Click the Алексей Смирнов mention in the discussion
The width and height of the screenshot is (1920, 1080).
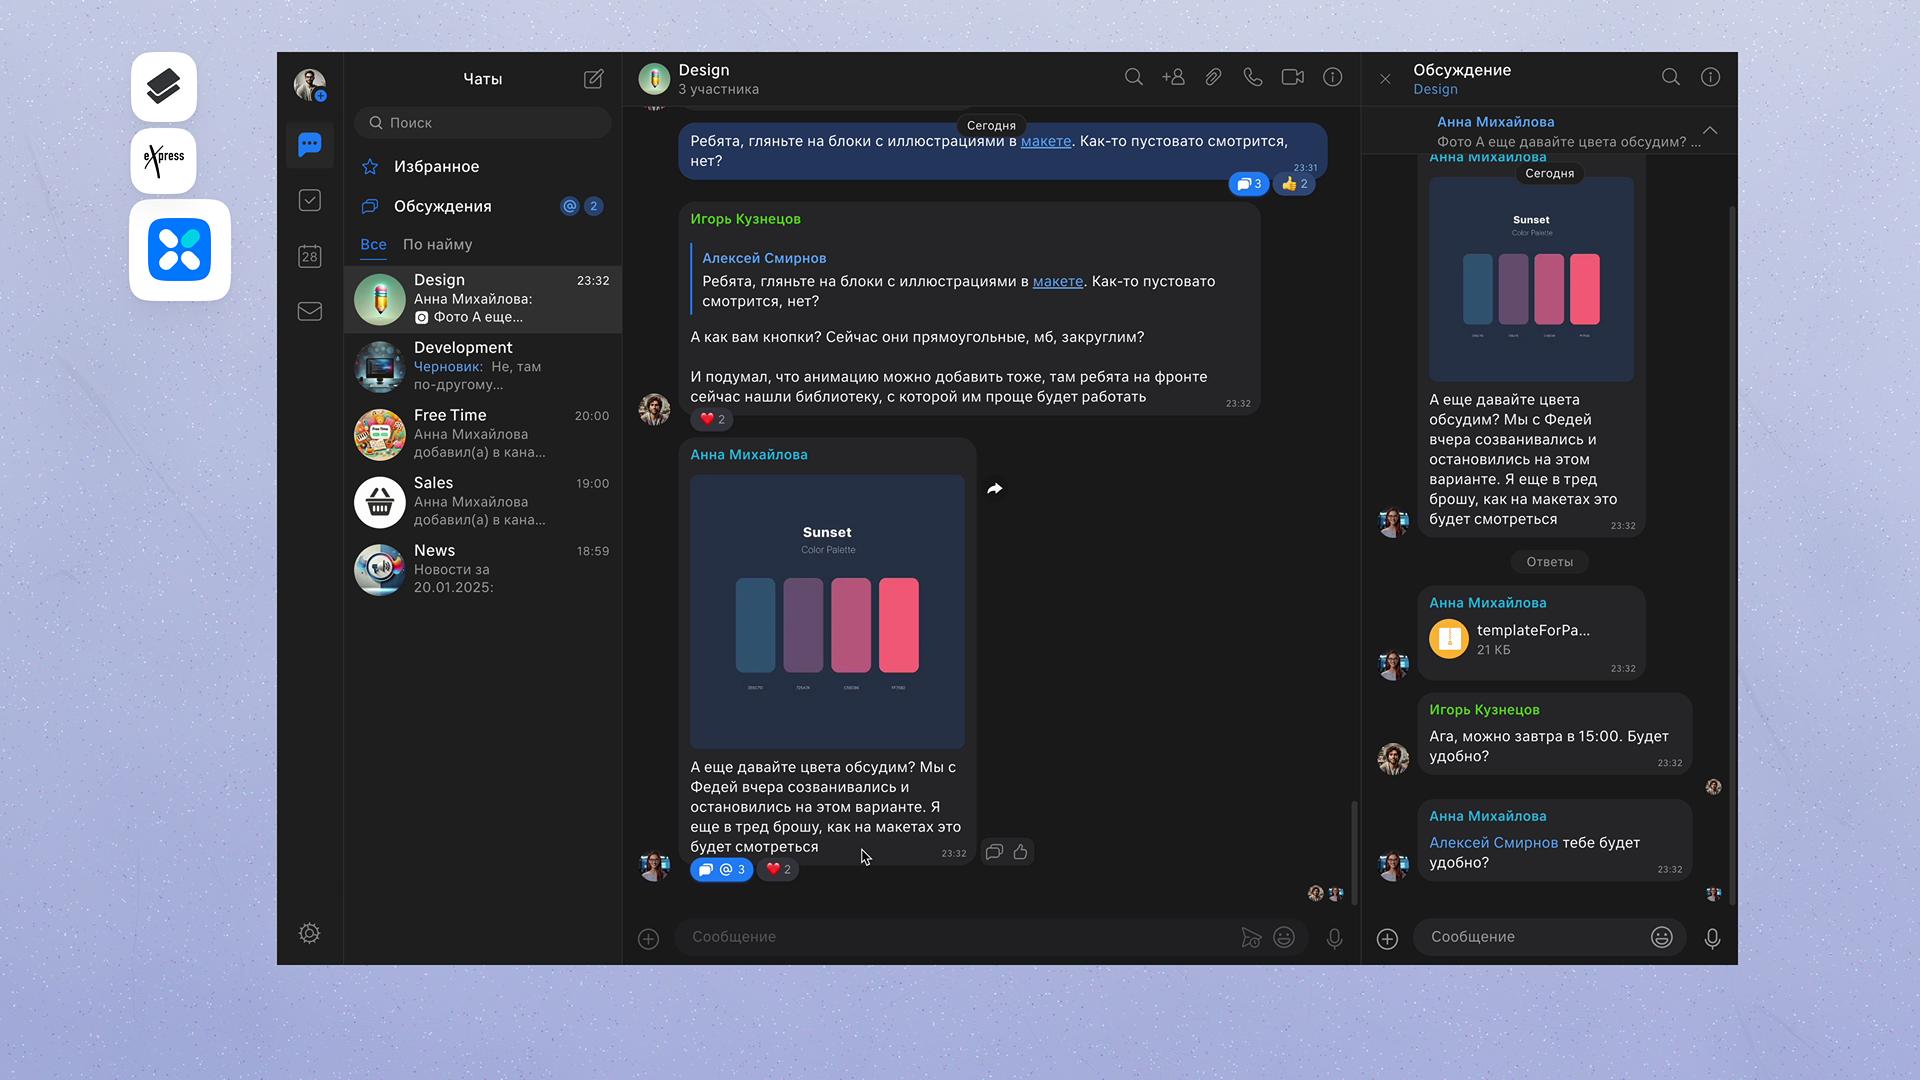point(1493,843)
